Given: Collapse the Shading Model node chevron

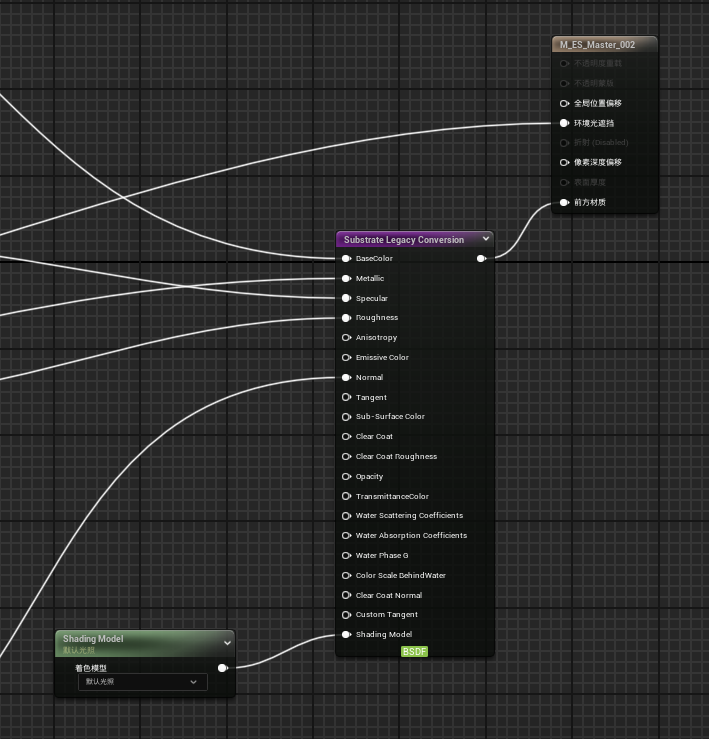Looking at the screenshot, I should [227, 643].
